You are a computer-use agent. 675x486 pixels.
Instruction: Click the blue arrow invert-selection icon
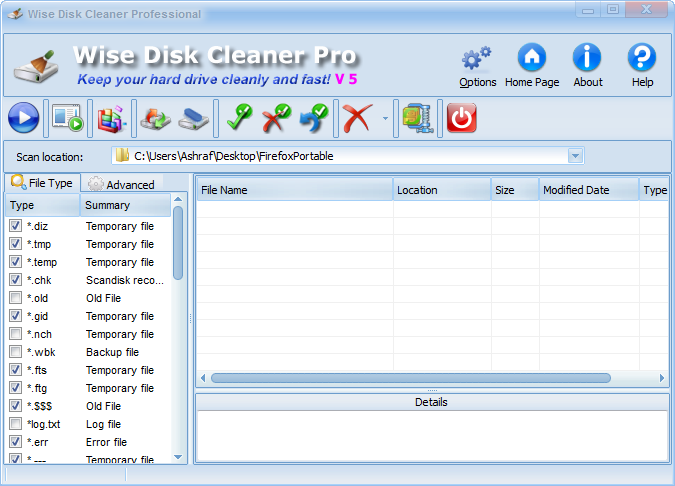point(314,118)
